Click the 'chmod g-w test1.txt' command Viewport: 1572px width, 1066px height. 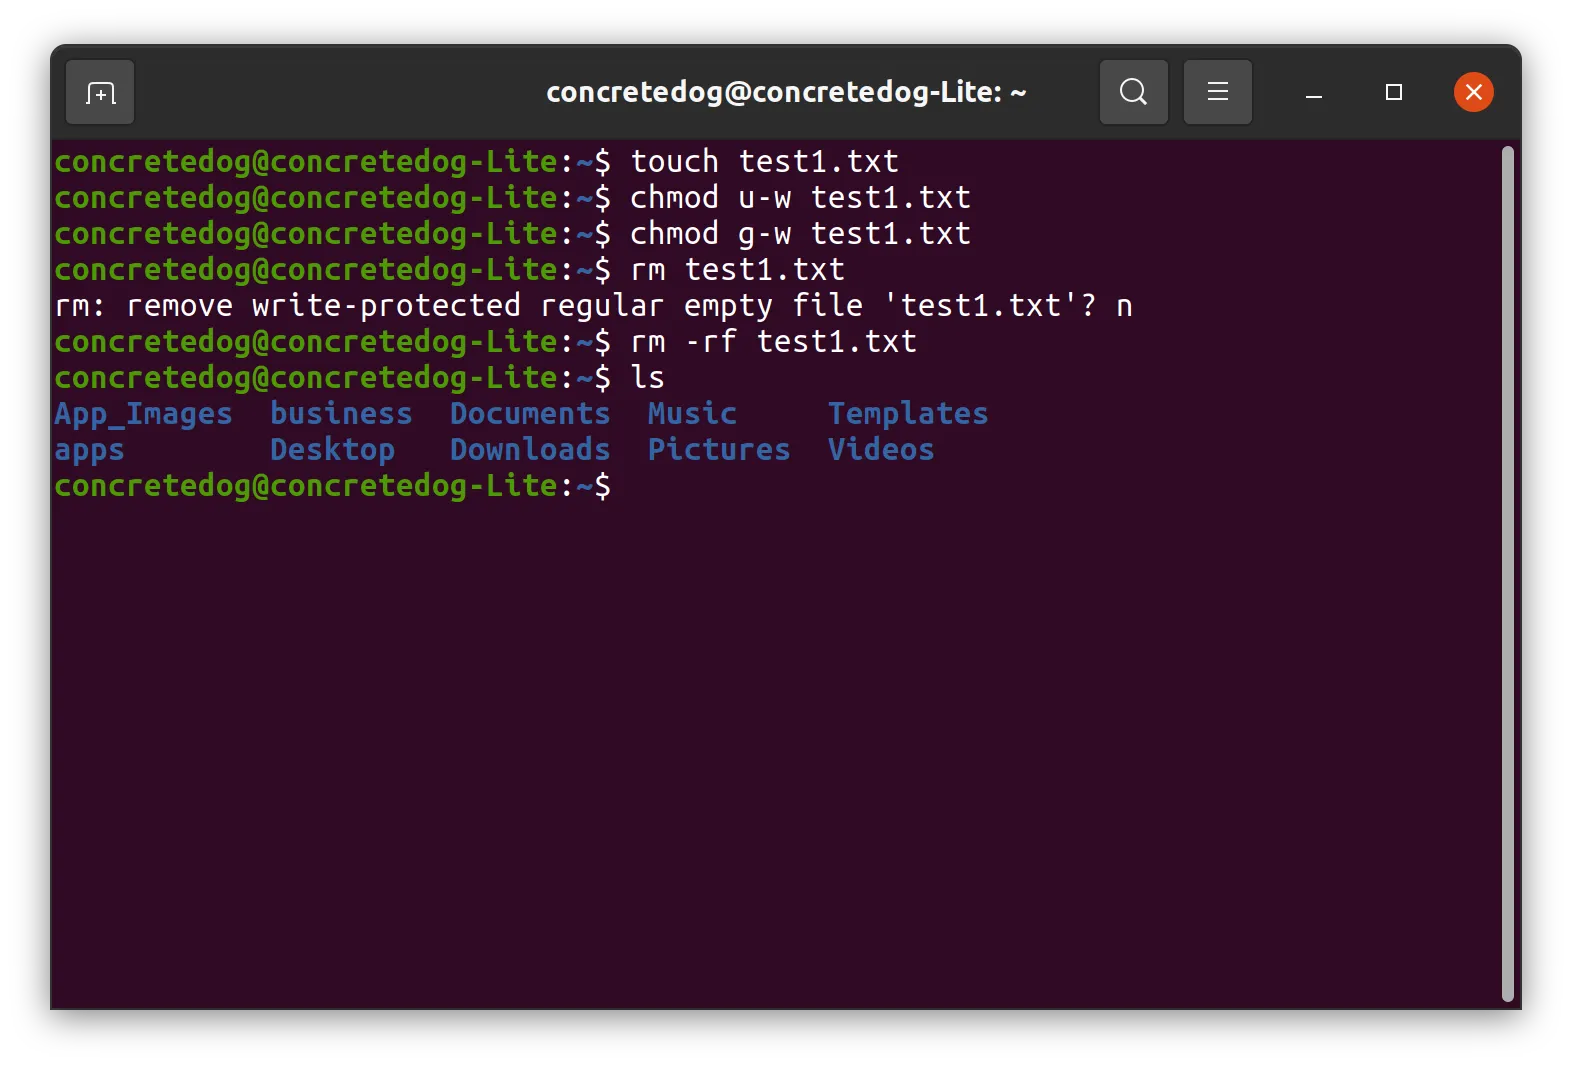pyautogui.click(x=800, y=233)
